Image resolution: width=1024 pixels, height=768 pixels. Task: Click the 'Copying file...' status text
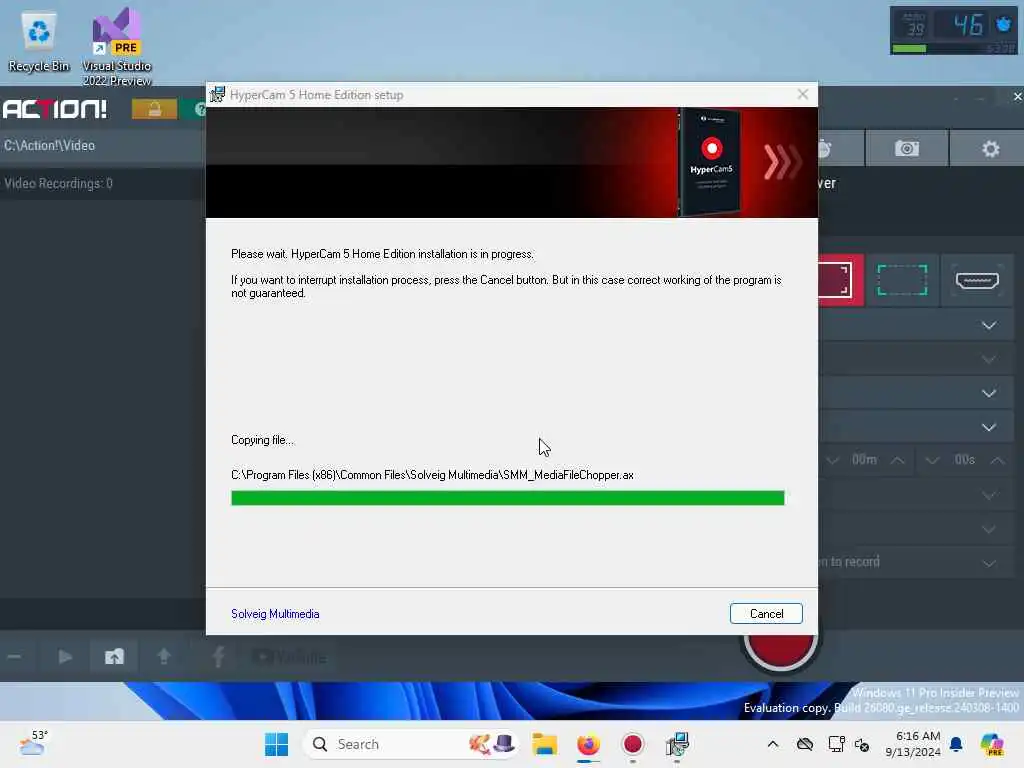(263, 440)
